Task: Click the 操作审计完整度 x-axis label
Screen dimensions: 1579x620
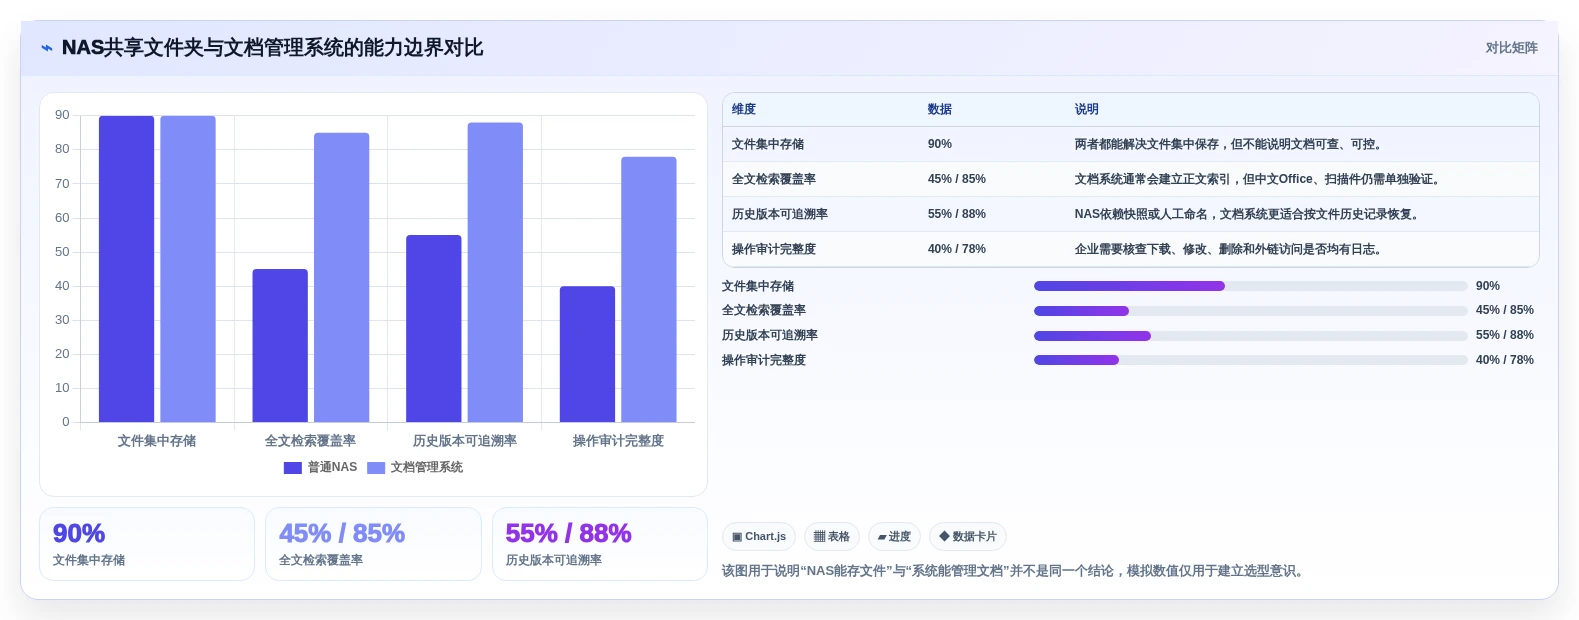Action: click(618, 441)
